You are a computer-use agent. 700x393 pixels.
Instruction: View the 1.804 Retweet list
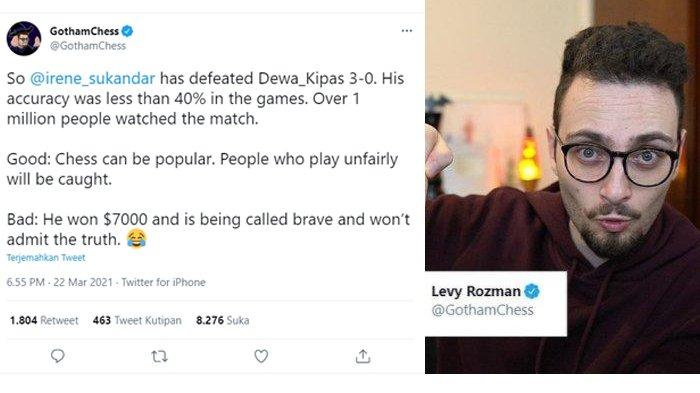[44, 320]
